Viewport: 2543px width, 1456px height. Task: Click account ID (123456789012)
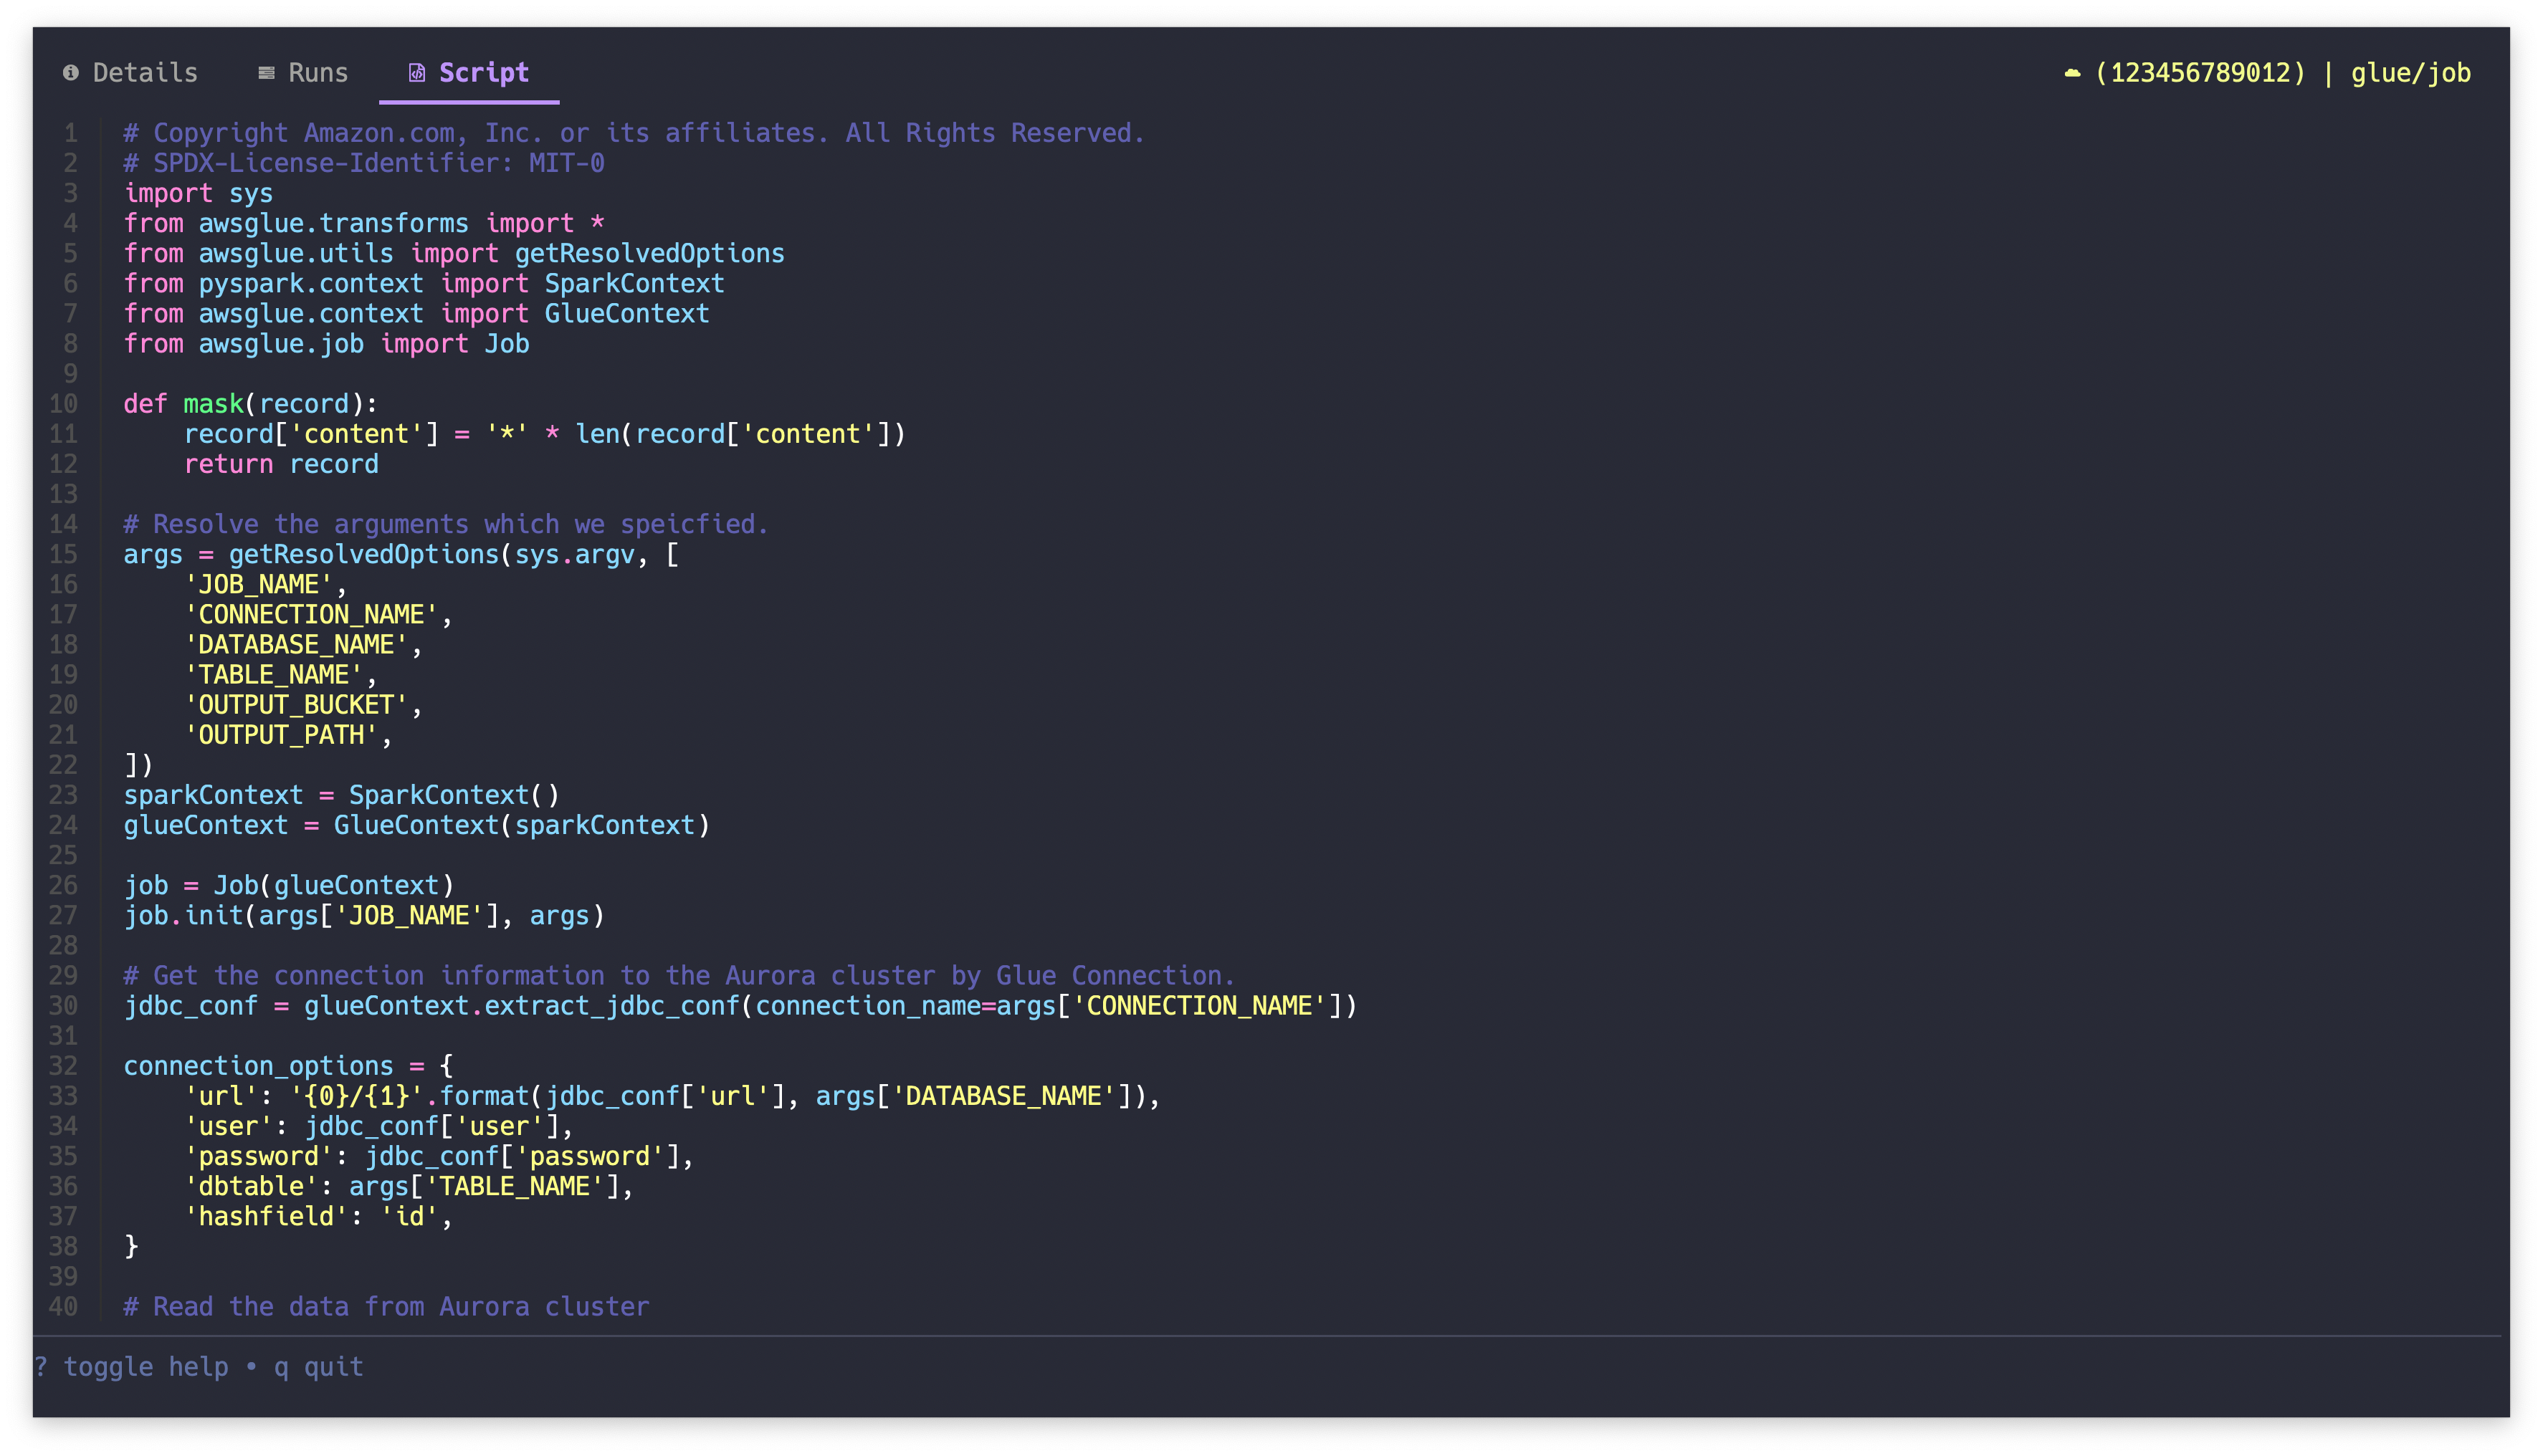[2199, 73]
